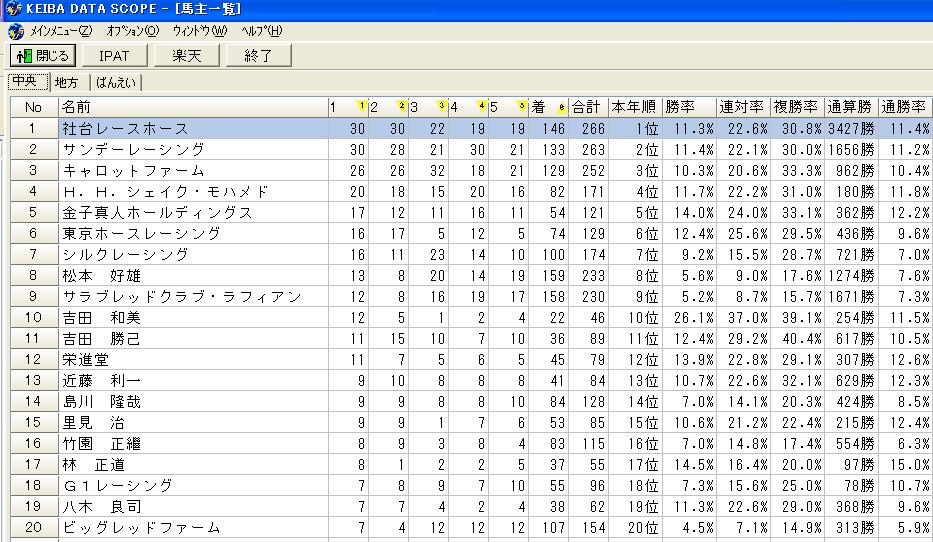The height and width of the screenshot is (542, 933).
Task: Switch to the 中央 tab
Action: pyautogui.click(x=27, y=82)
